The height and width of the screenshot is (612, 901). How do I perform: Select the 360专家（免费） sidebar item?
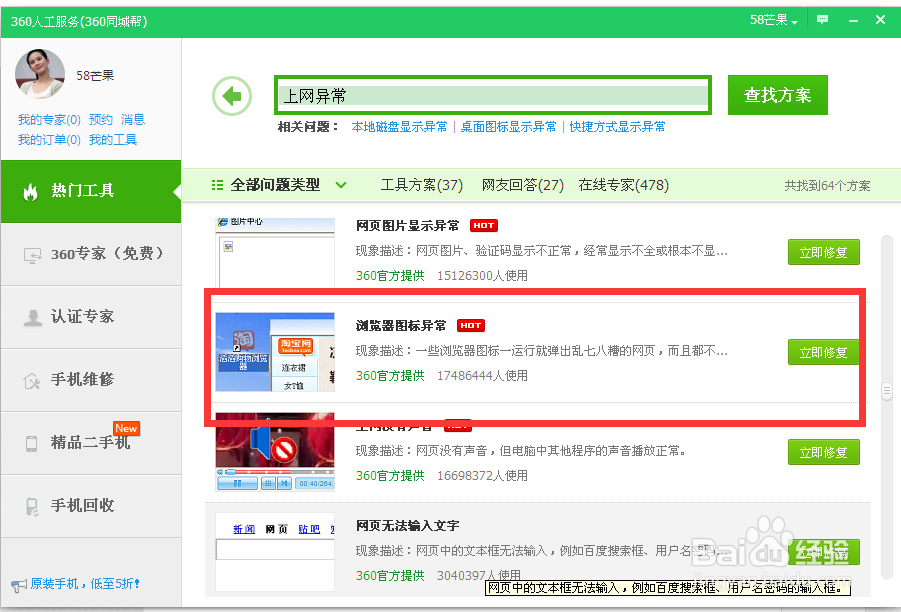click(x=91, y=254)
